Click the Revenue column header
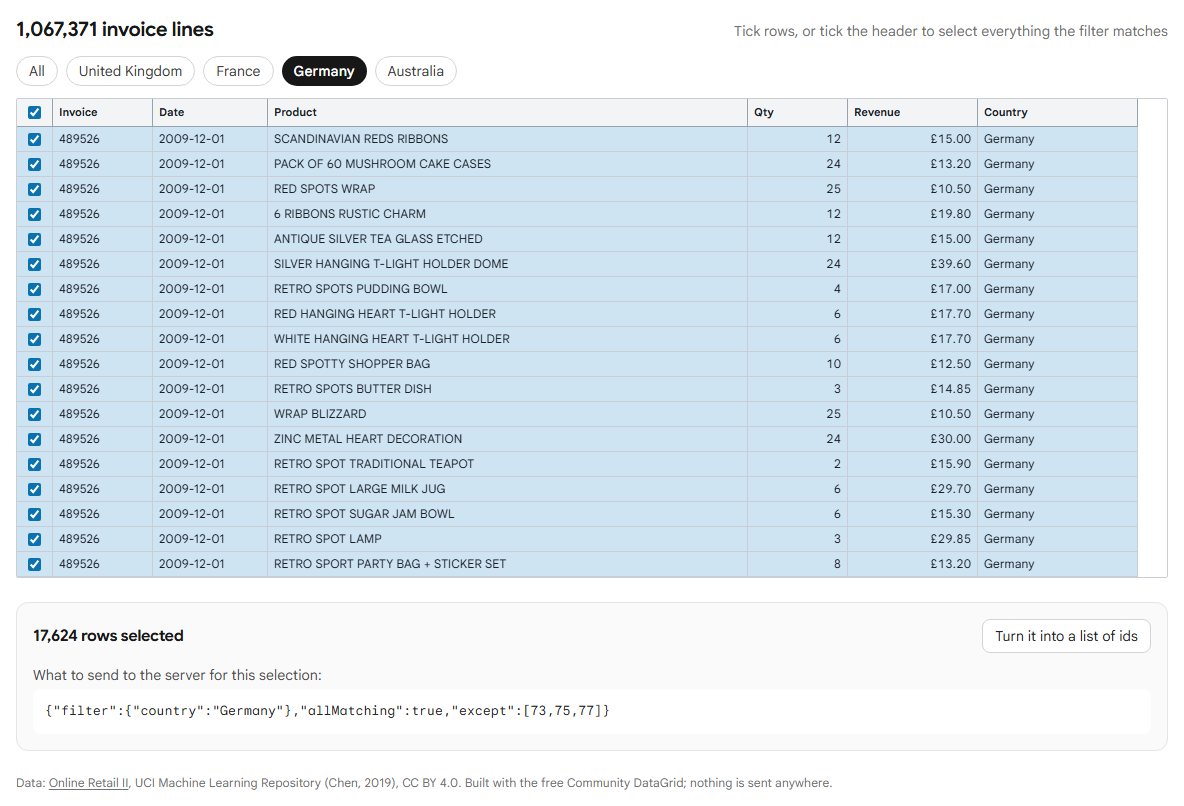This screenshot has height=806, width=1184. 912,112
